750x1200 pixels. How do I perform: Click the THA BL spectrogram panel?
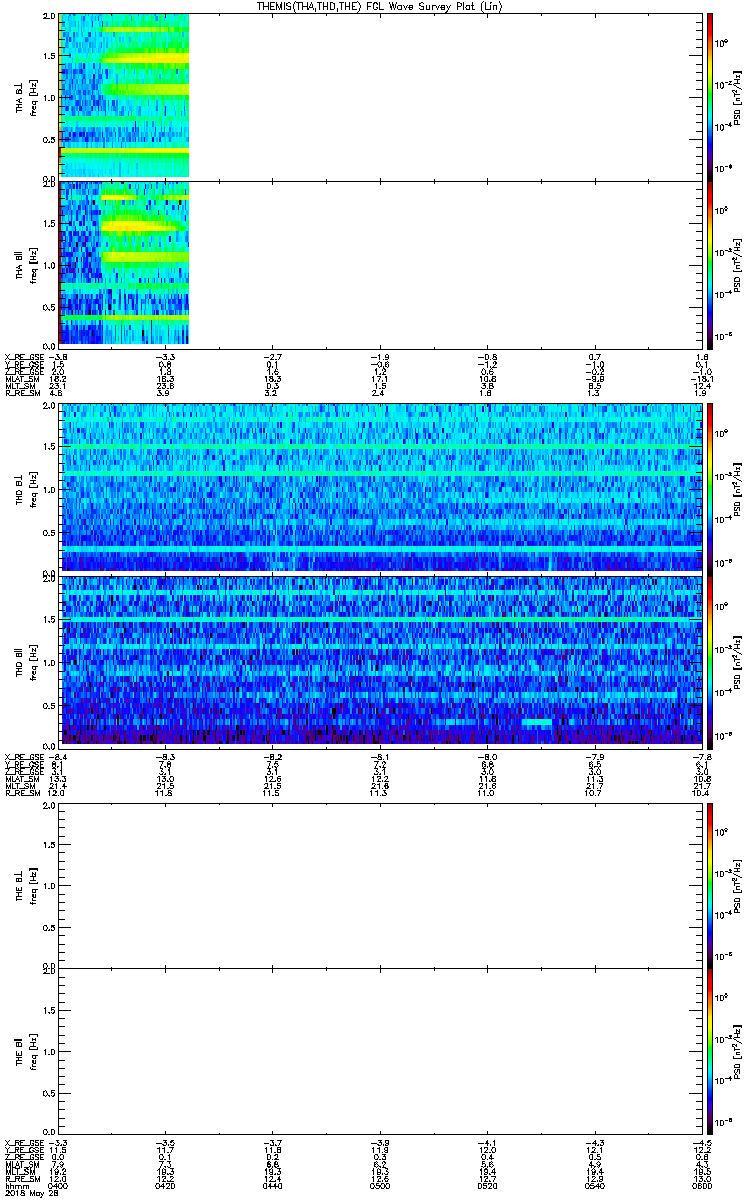coord(378,96)
